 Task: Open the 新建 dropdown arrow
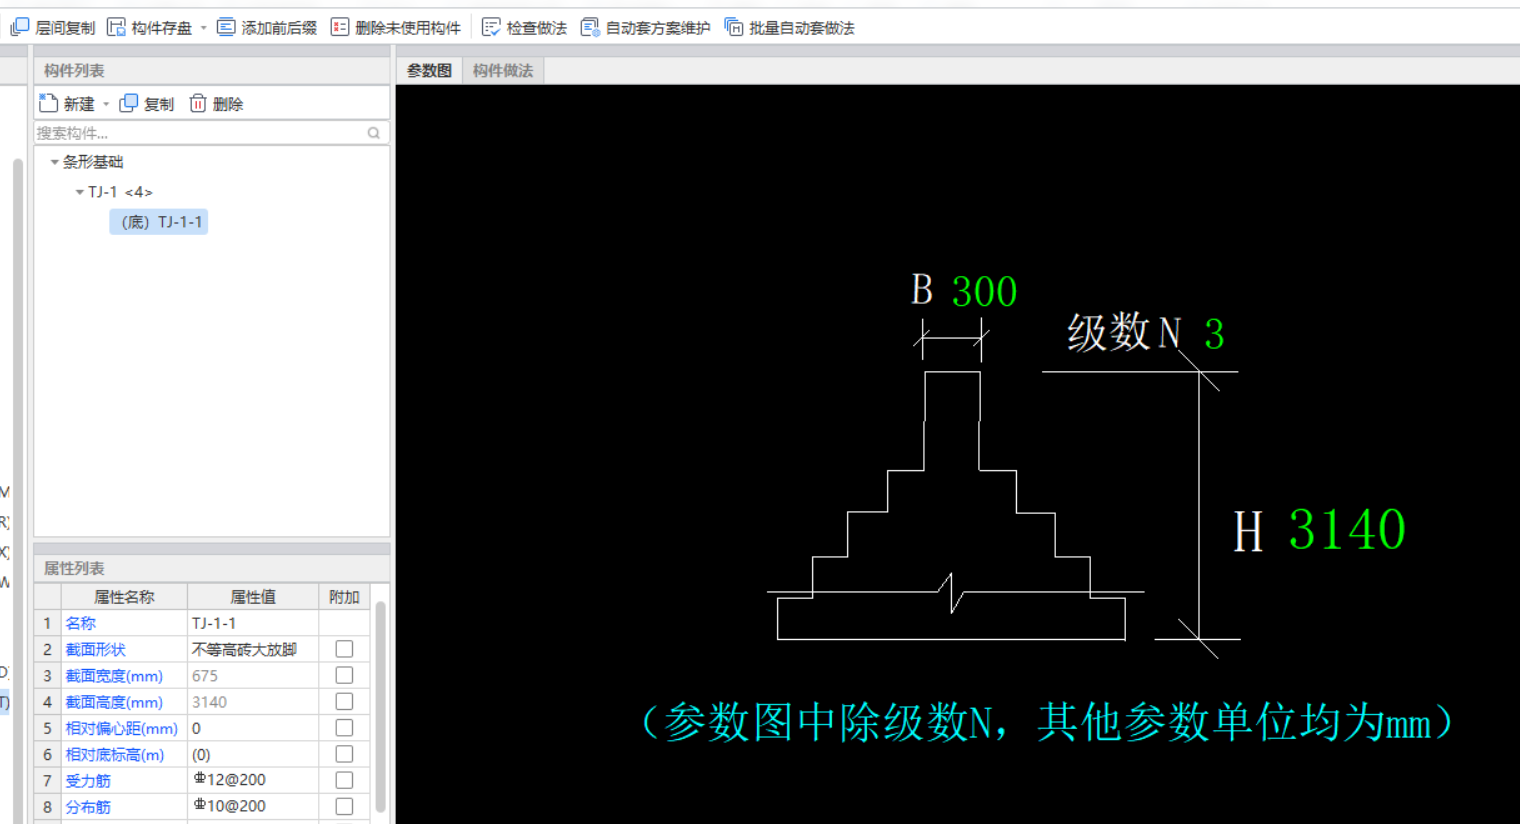point(106,104)
